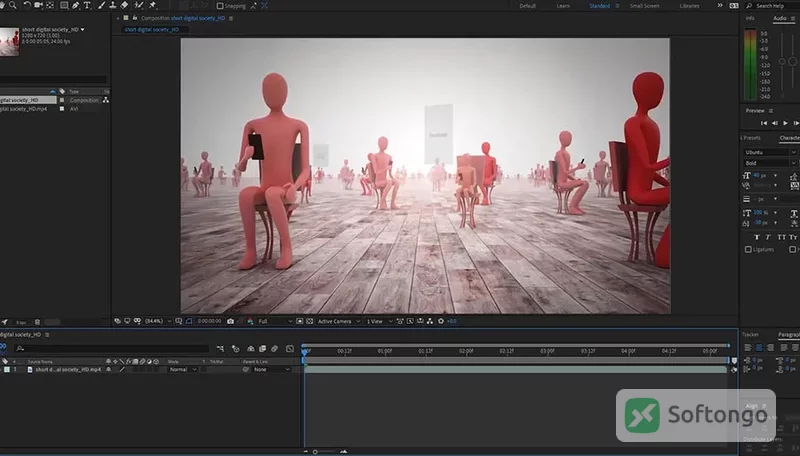Select the Pen tool
Screen dimensions: 800x456
pos(76,5)
